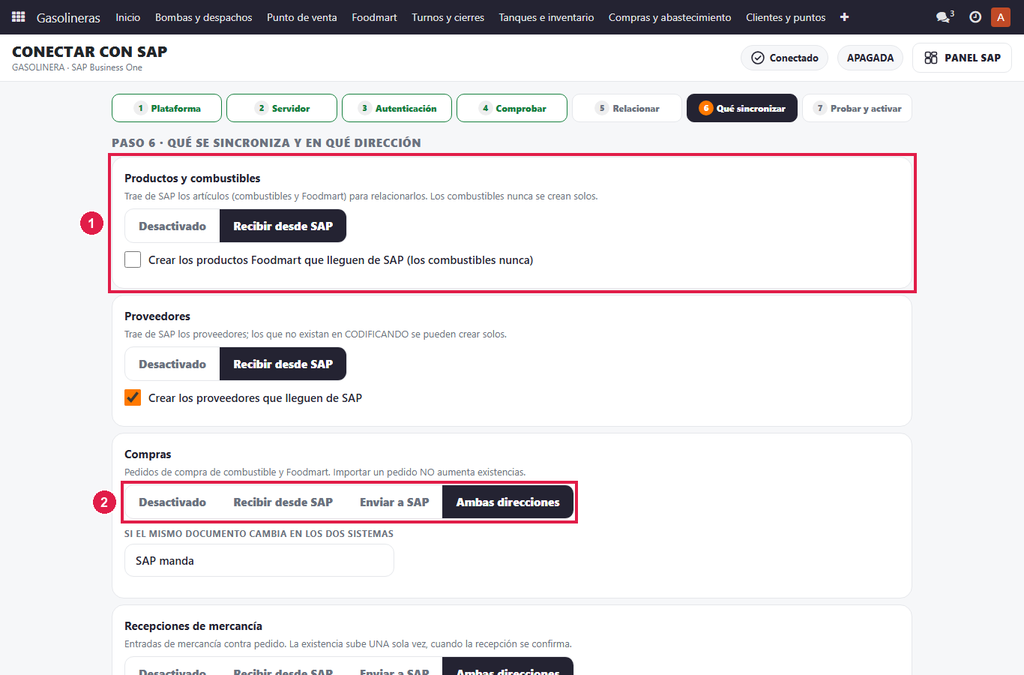Click the APAGADA status button
Image resolution: width=1024 pixels, height=675 pixels.
(x=870, y=58)
